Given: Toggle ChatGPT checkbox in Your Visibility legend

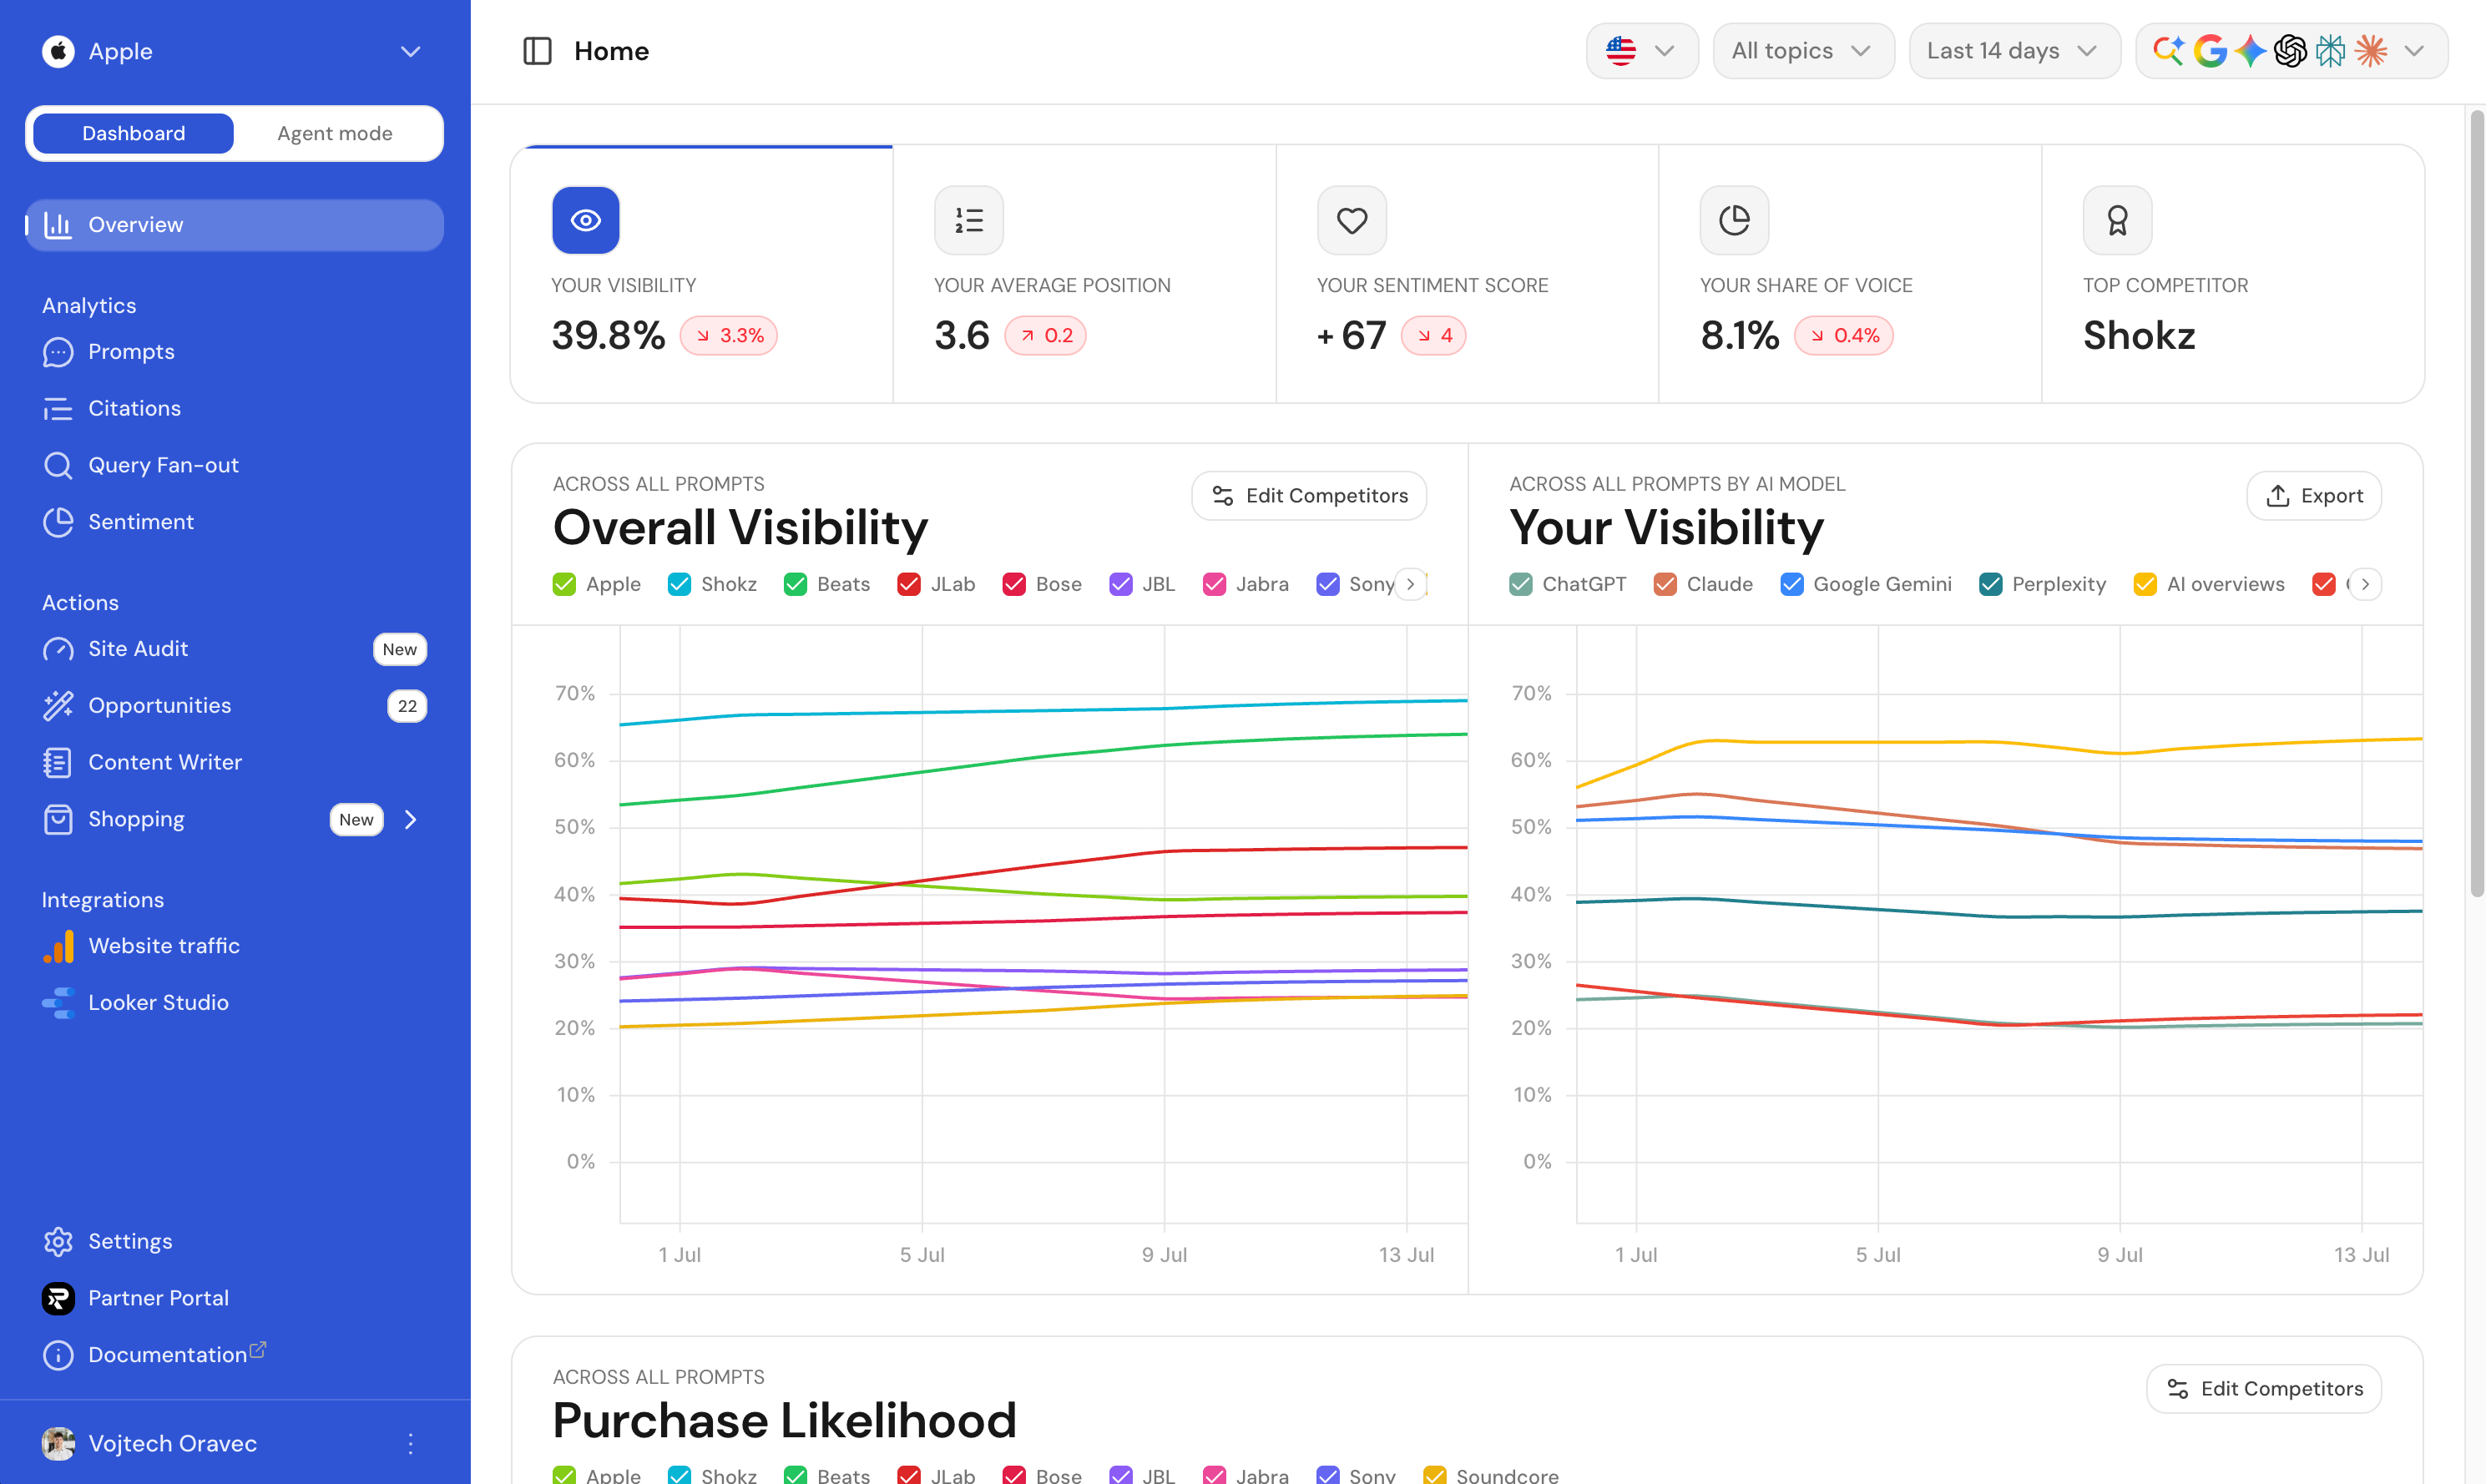Looking at the screenshot, I should click(1520, 584).
